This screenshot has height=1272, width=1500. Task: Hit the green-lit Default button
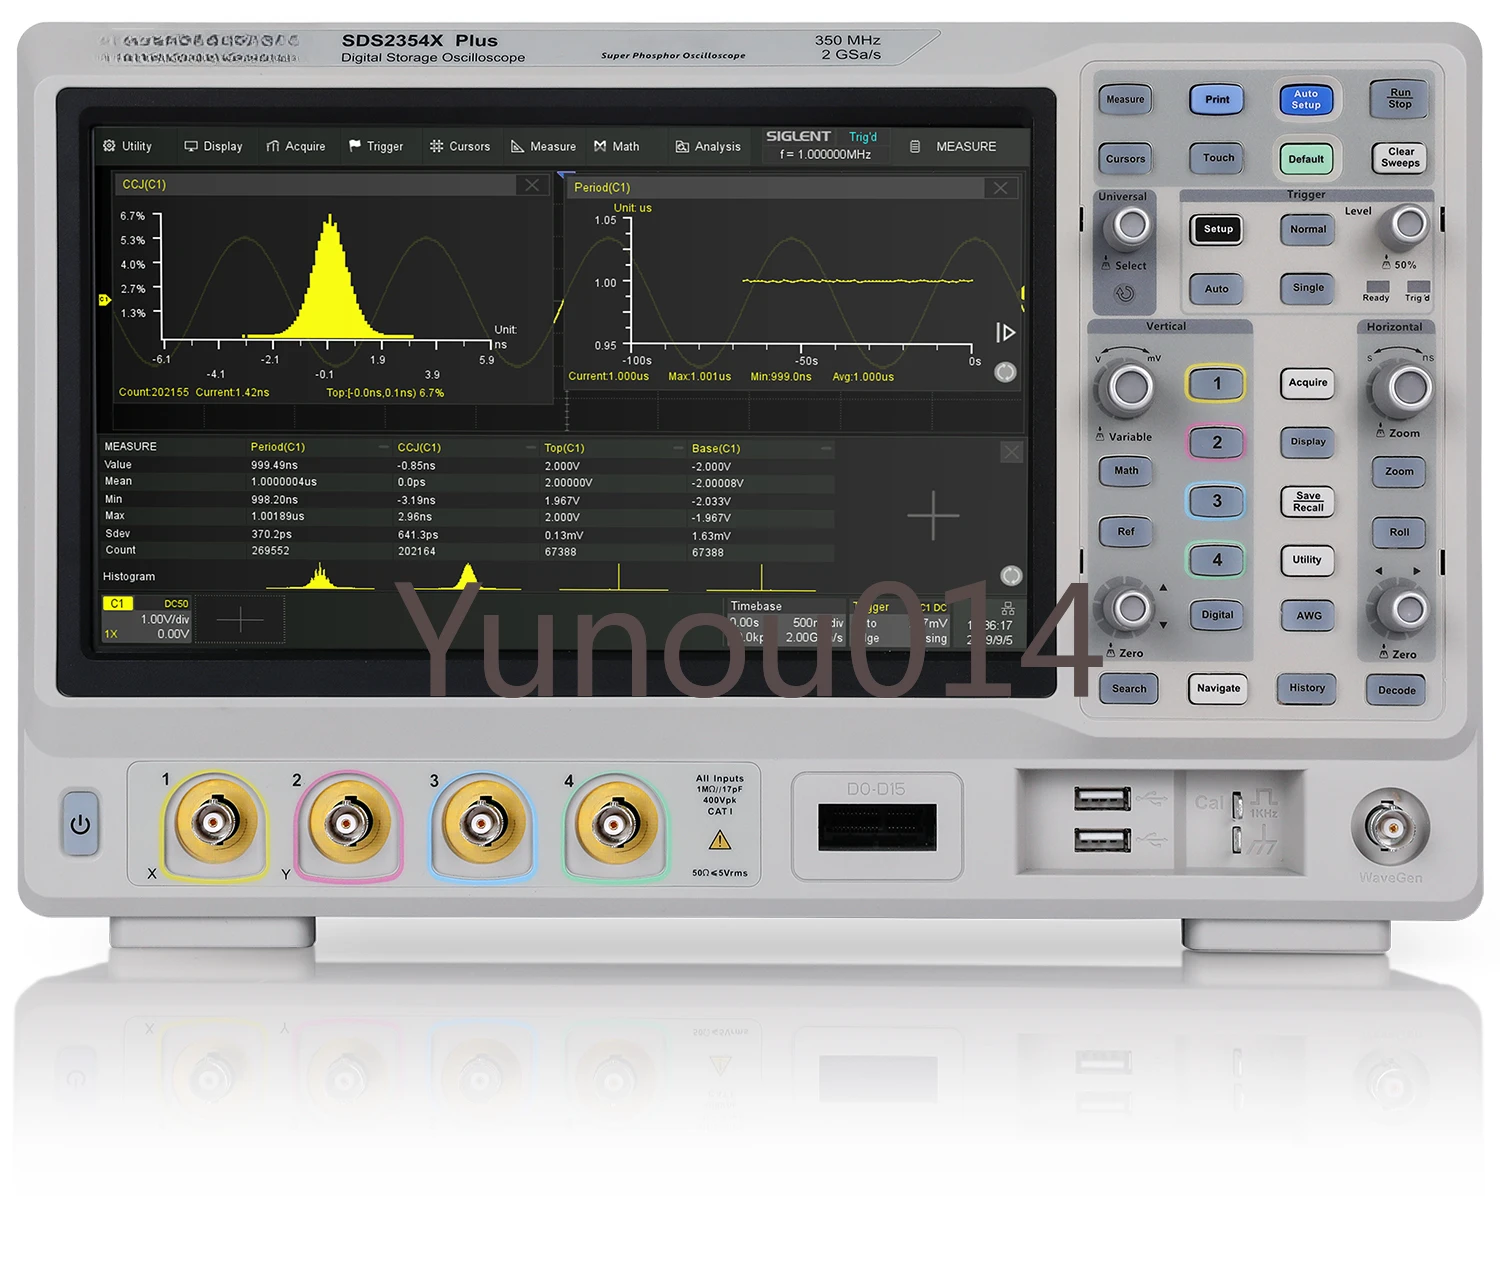click(1306, 158)
